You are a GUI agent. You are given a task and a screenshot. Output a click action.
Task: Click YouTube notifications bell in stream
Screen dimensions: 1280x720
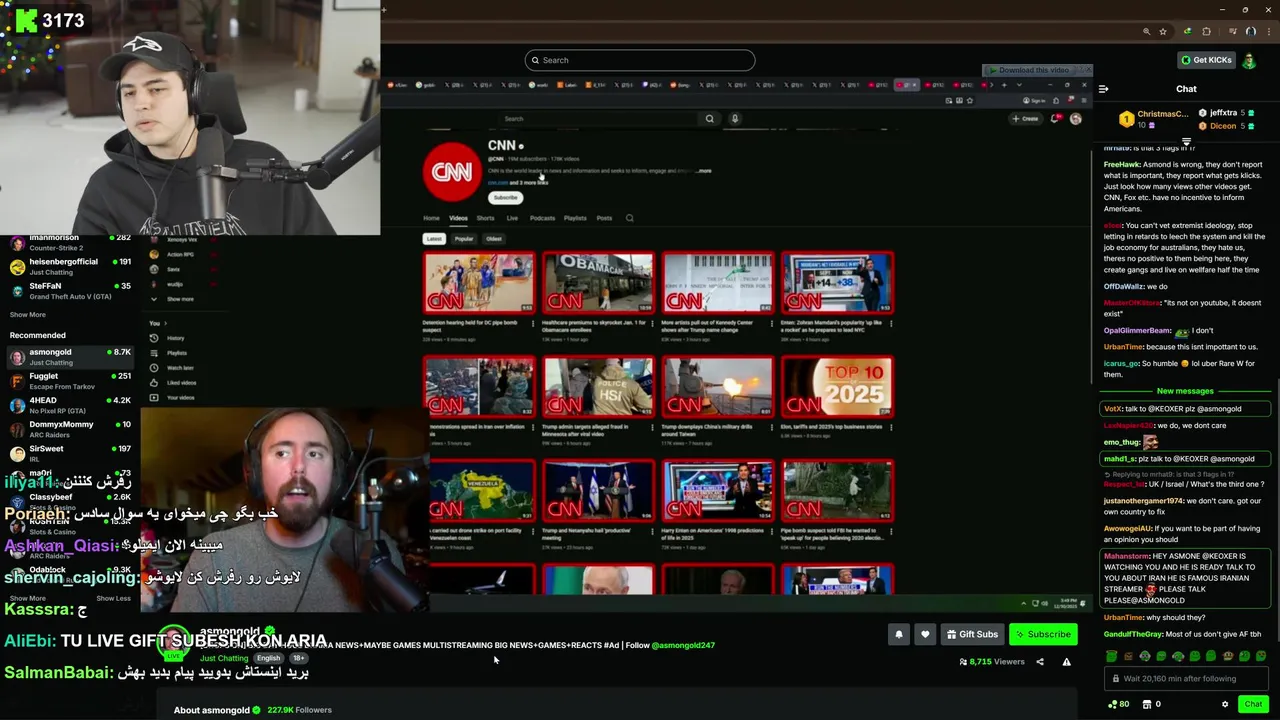(x=1056, y=118)
